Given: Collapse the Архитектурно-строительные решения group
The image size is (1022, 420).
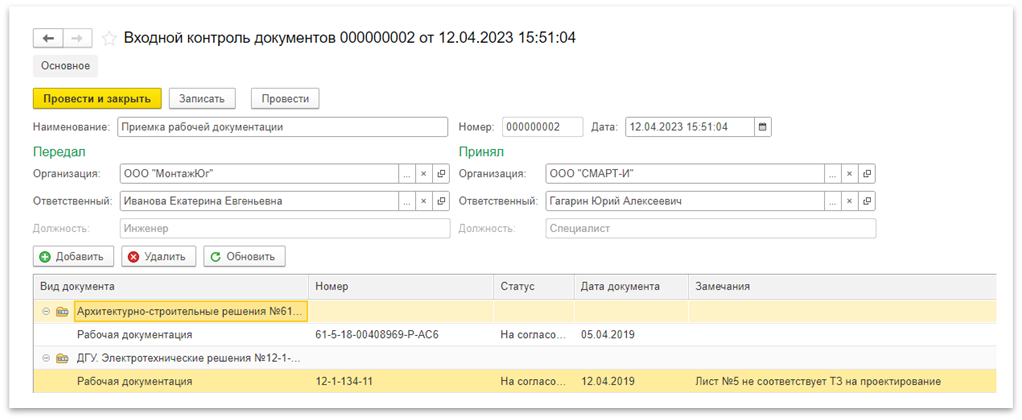Looking at the screenshot, I should tap(46, 312).
